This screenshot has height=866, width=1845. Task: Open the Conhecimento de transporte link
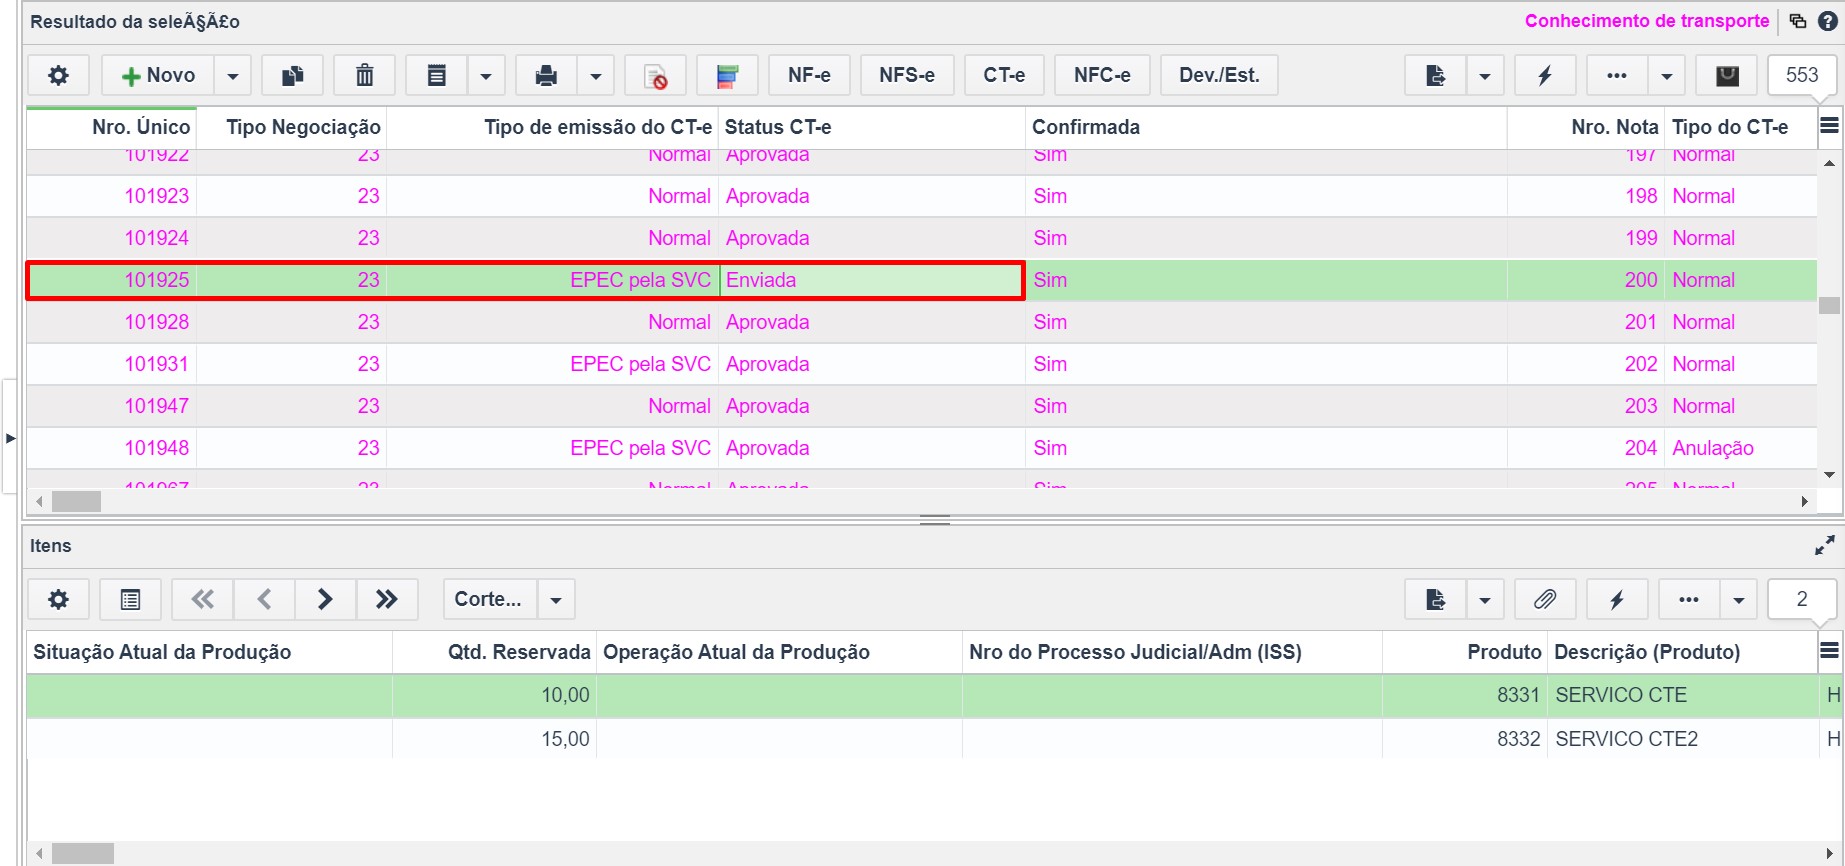coord(1647,21)
